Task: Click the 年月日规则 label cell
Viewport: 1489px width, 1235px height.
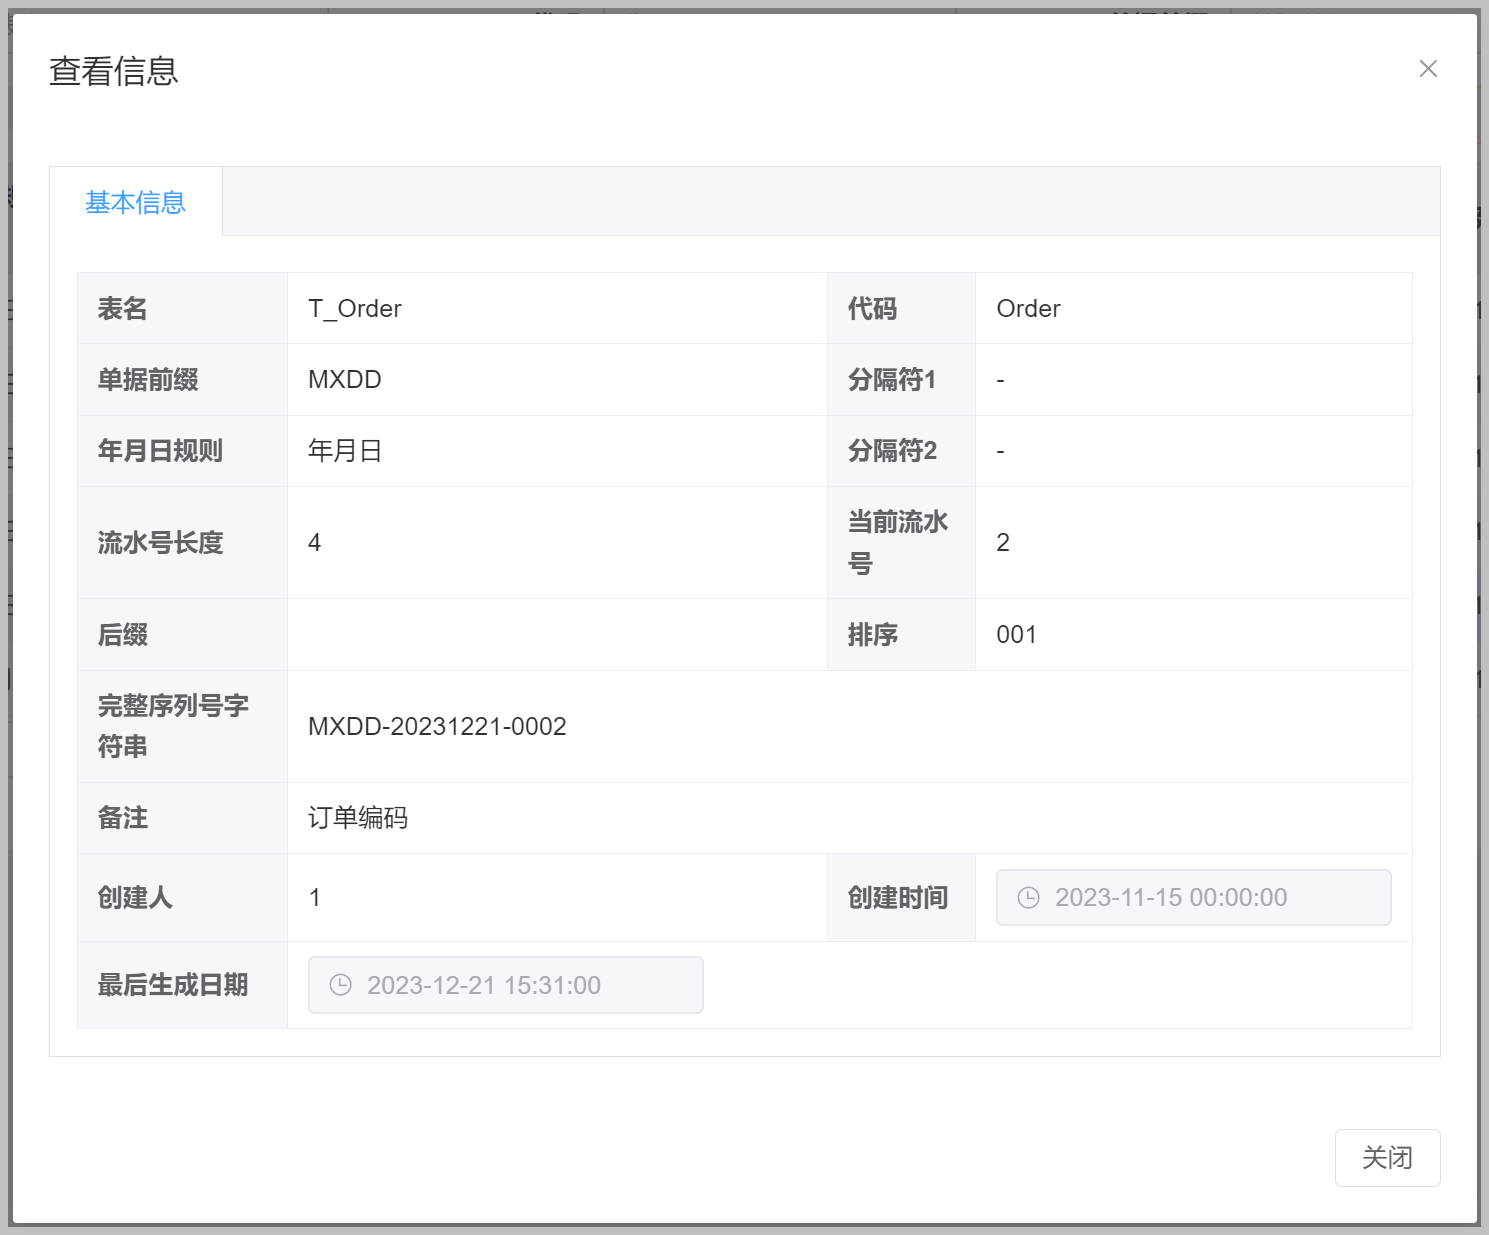Action: 182,450
